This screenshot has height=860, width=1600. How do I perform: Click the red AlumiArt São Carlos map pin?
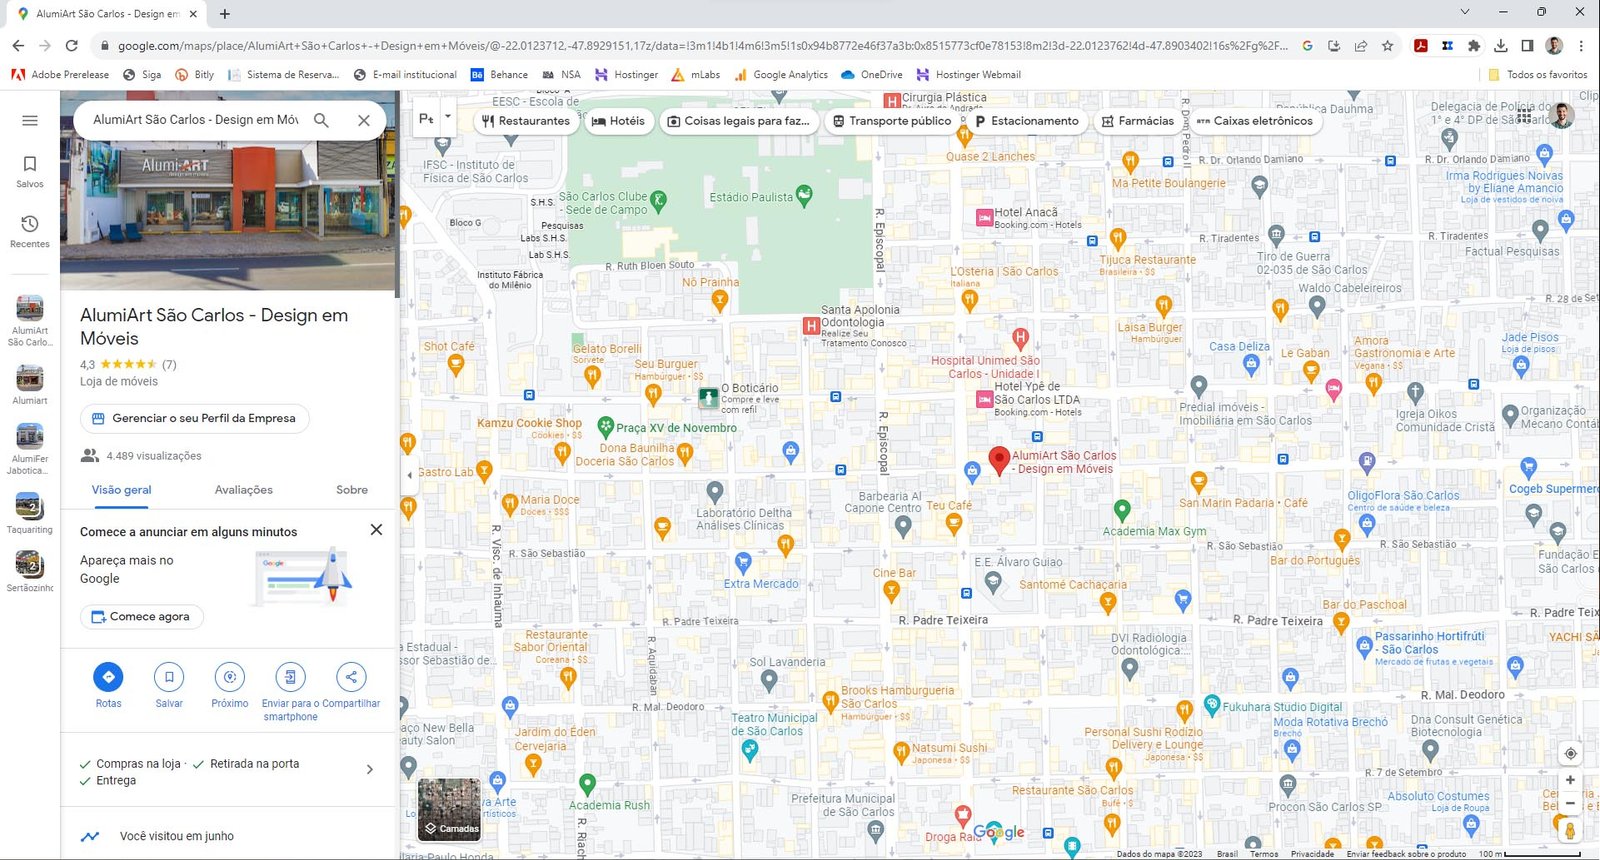click(998, 461)
